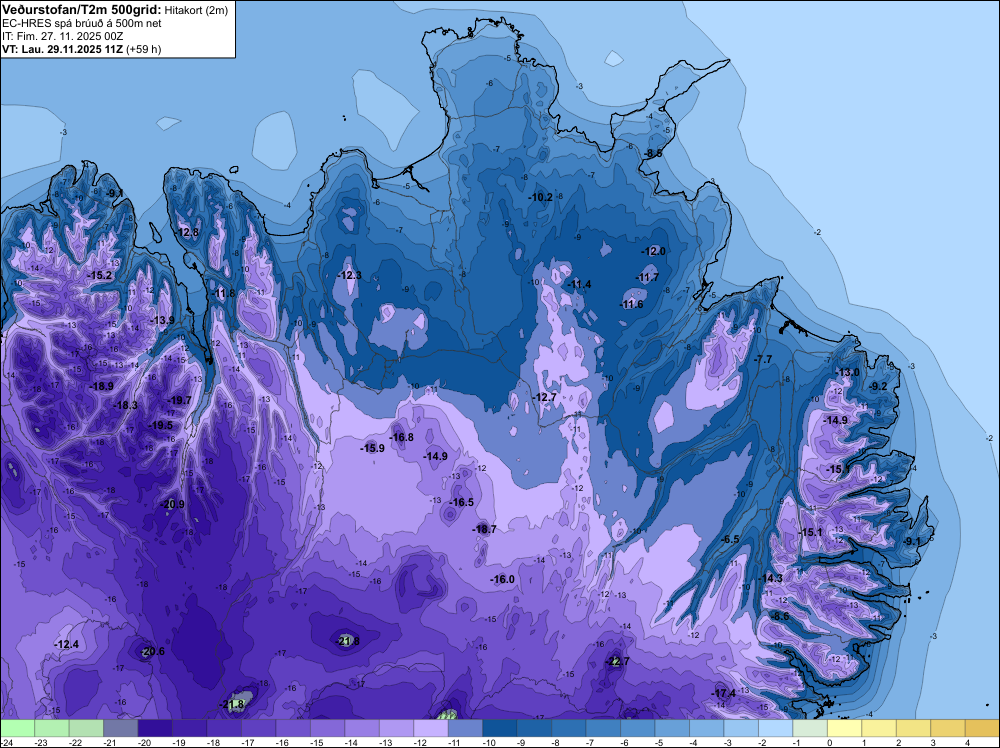Click the -15.9 temperature label
The height and width of the screenshot is (748, 1000).
[372, 448]
